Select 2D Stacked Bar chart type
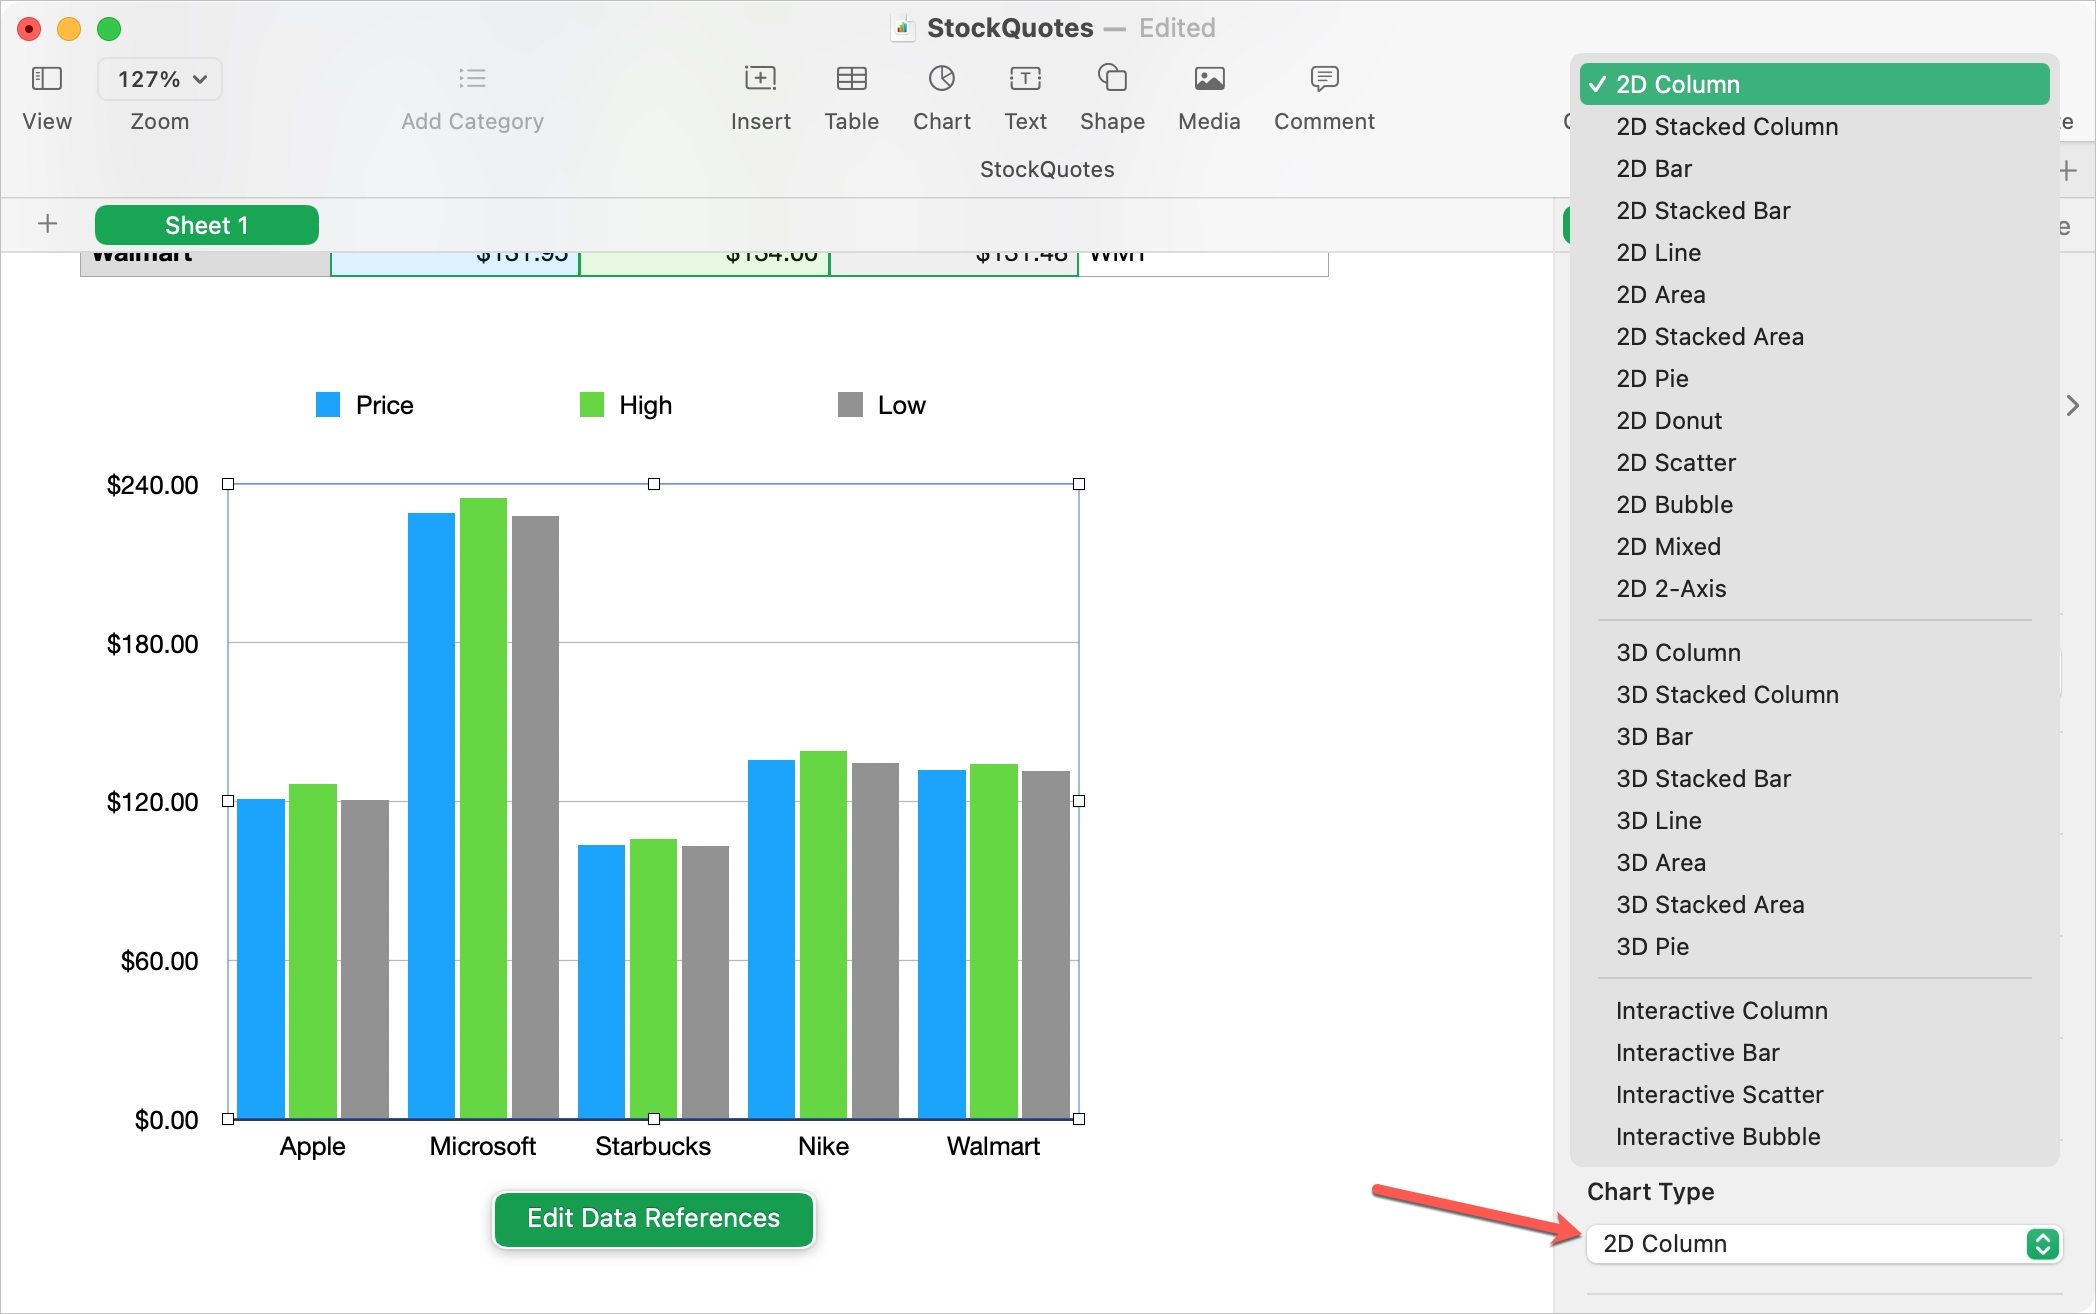This screenshot has height=1314, width=2096. [1814, 210]
